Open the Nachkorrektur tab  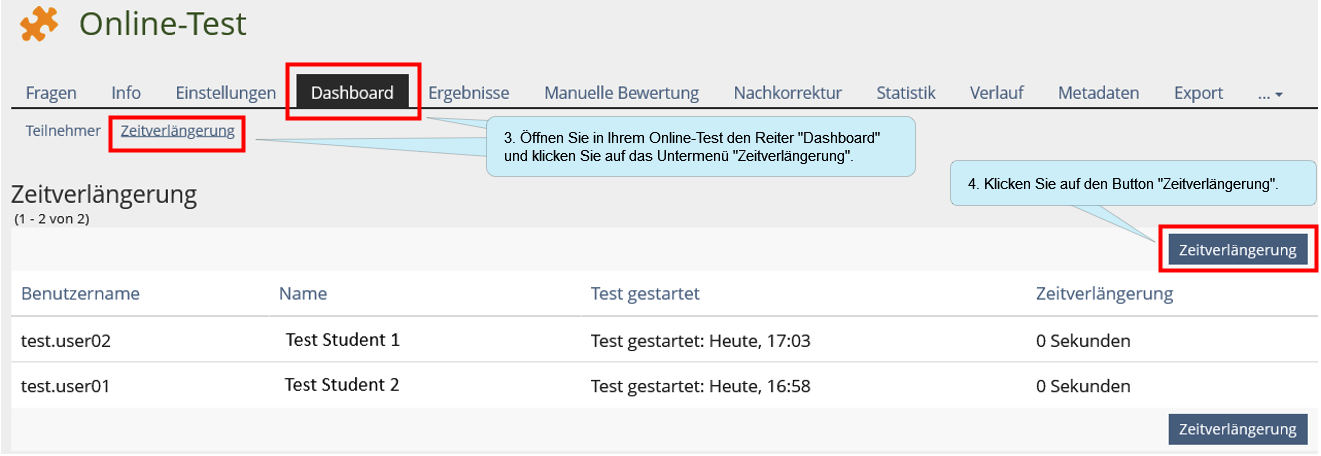(x=788, y=93)
